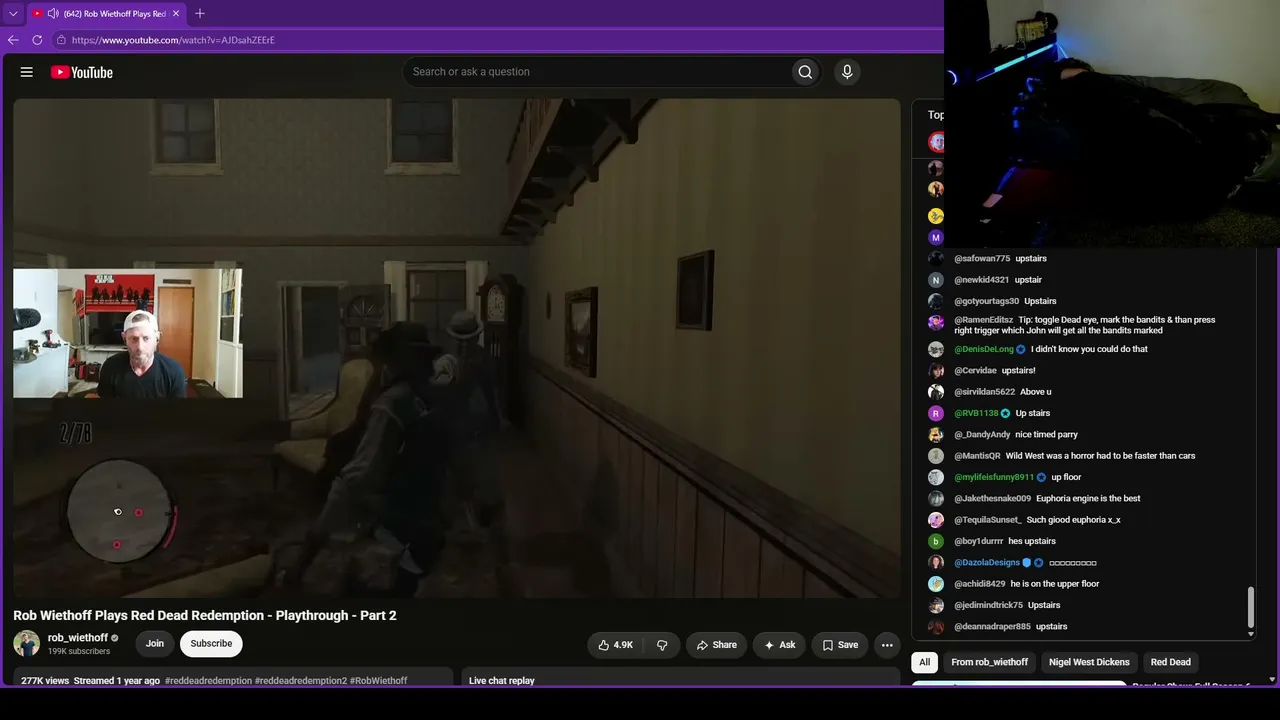
Task: Like the video with thumbs up
Action: pos(615,645)
